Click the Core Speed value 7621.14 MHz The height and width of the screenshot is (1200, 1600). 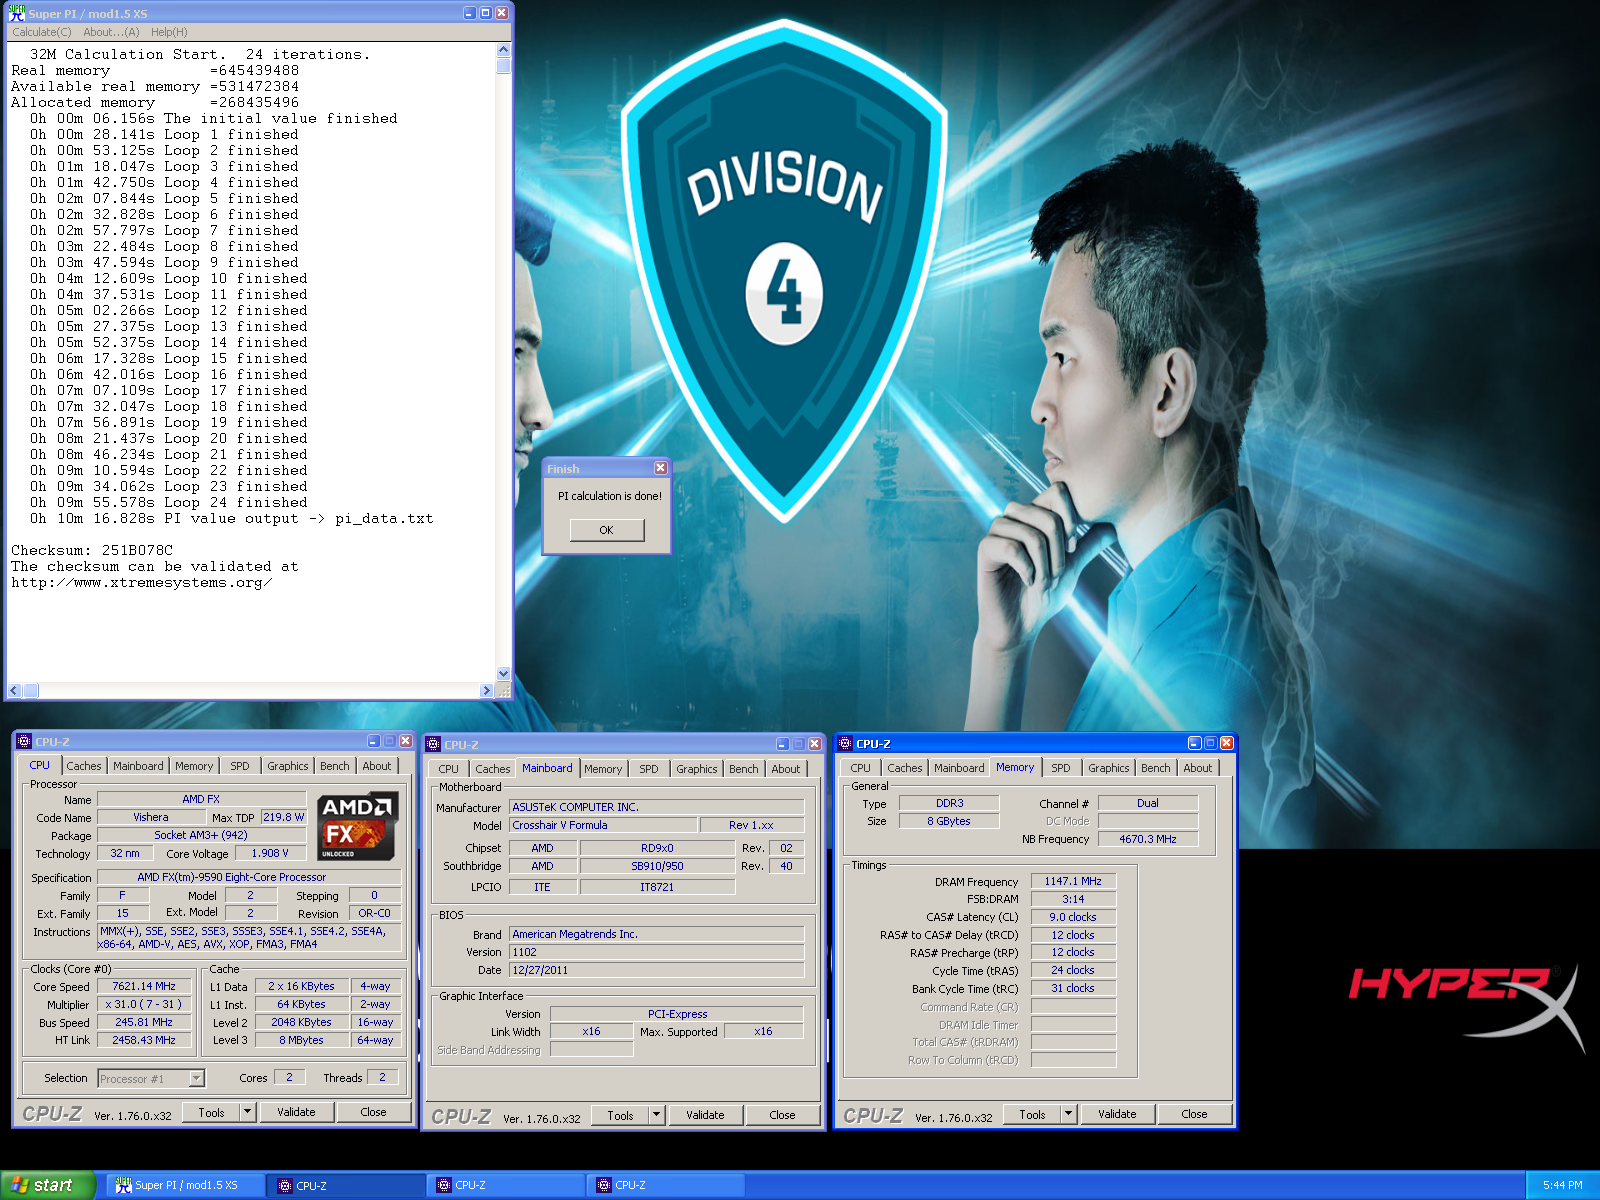144,986
